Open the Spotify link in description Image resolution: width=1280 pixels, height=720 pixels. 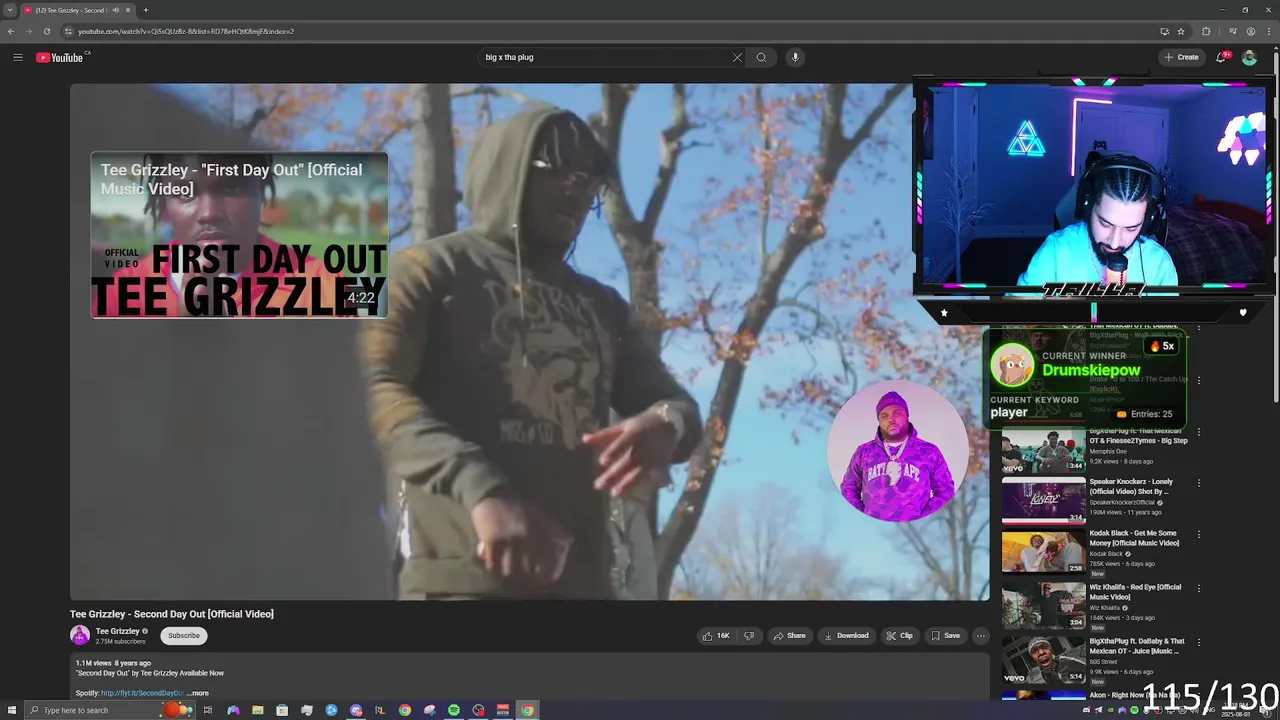pyautogui.click(x=143, y=693)
